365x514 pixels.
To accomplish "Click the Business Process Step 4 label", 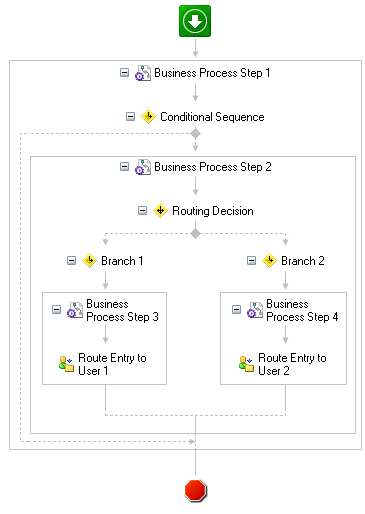I will 302,310.
